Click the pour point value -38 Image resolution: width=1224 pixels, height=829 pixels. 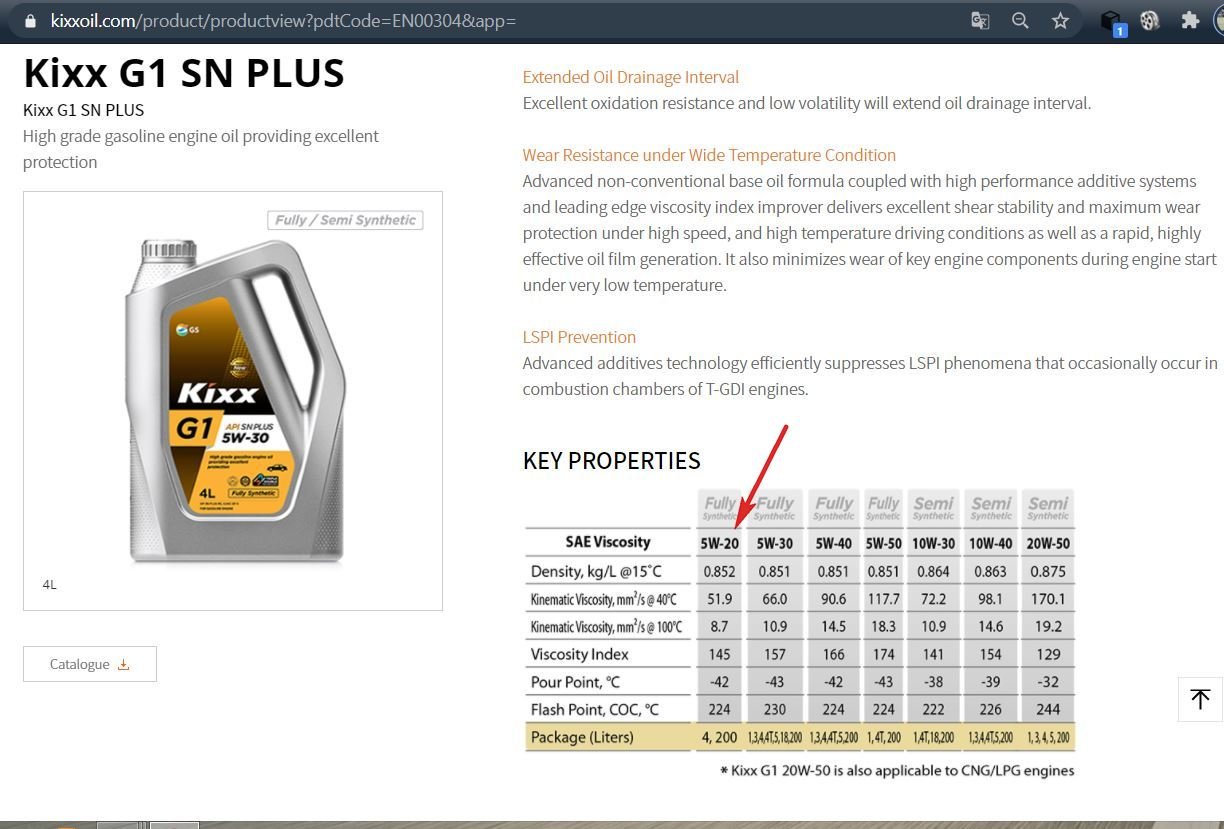tap(933, 682)
